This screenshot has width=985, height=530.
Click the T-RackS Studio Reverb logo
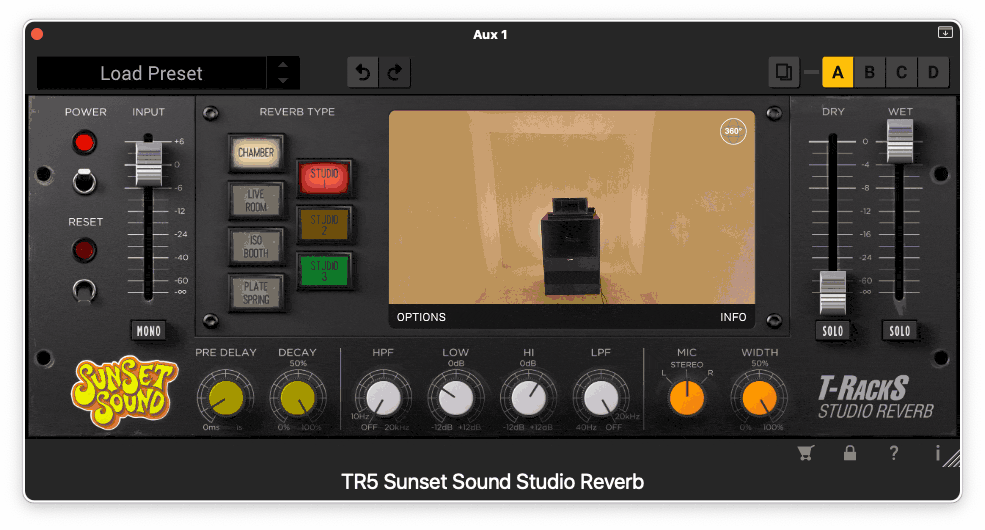(x=875, y=397)
